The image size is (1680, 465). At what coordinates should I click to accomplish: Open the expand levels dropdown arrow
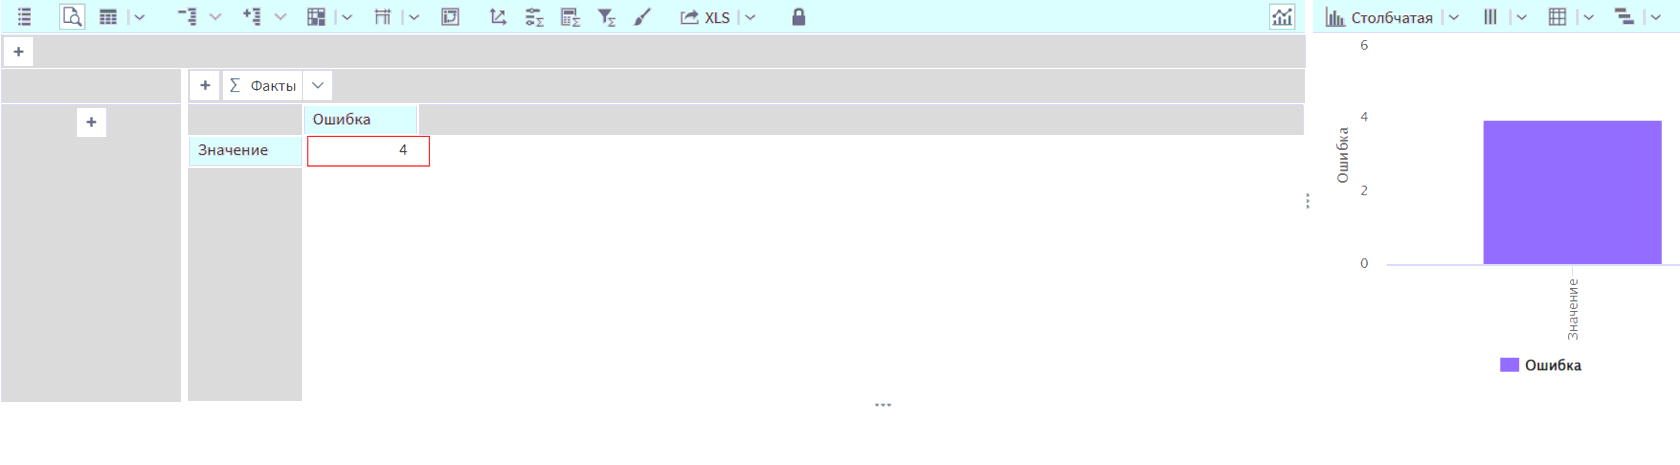coord(281,17)
